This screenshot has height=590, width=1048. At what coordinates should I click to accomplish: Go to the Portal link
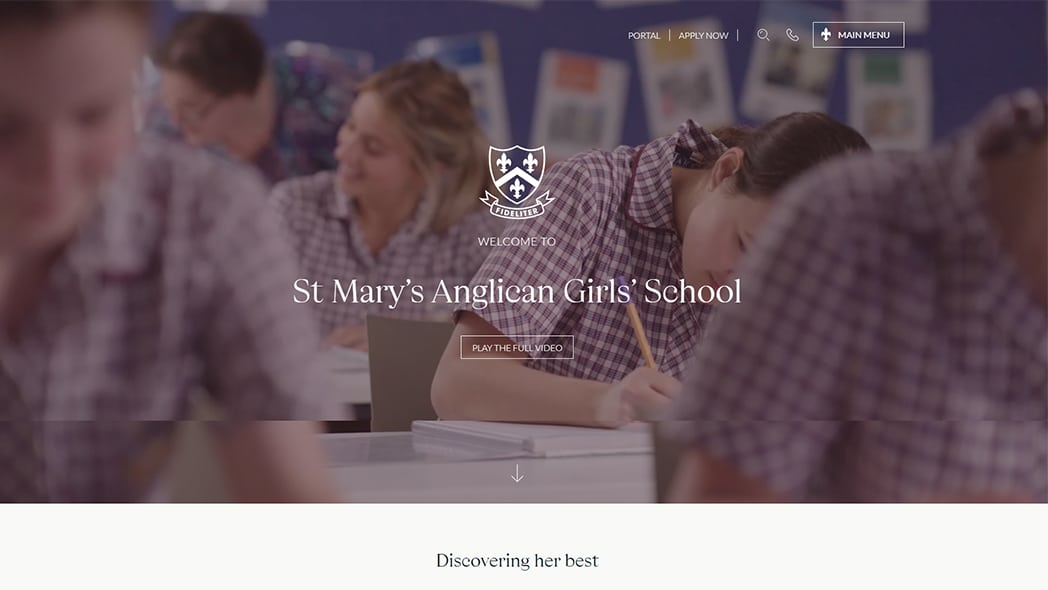pyautogui.click(x=644, y=35)
